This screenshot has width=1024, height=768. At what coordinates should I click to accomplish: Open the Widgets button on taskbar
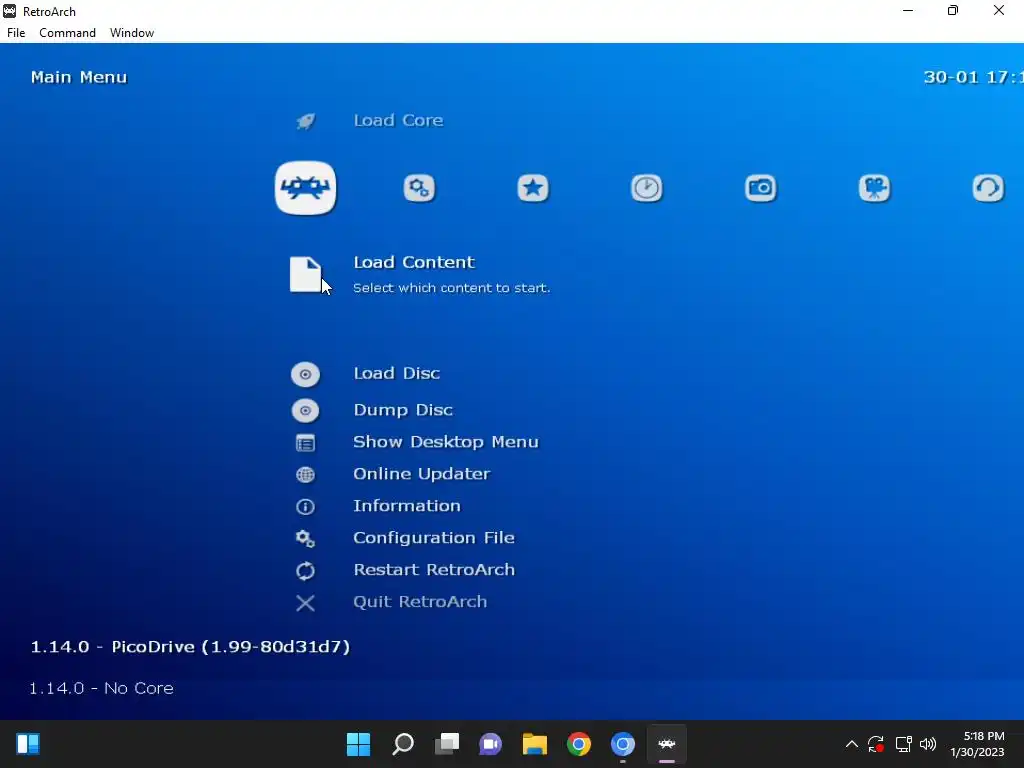tap(28, 744)
